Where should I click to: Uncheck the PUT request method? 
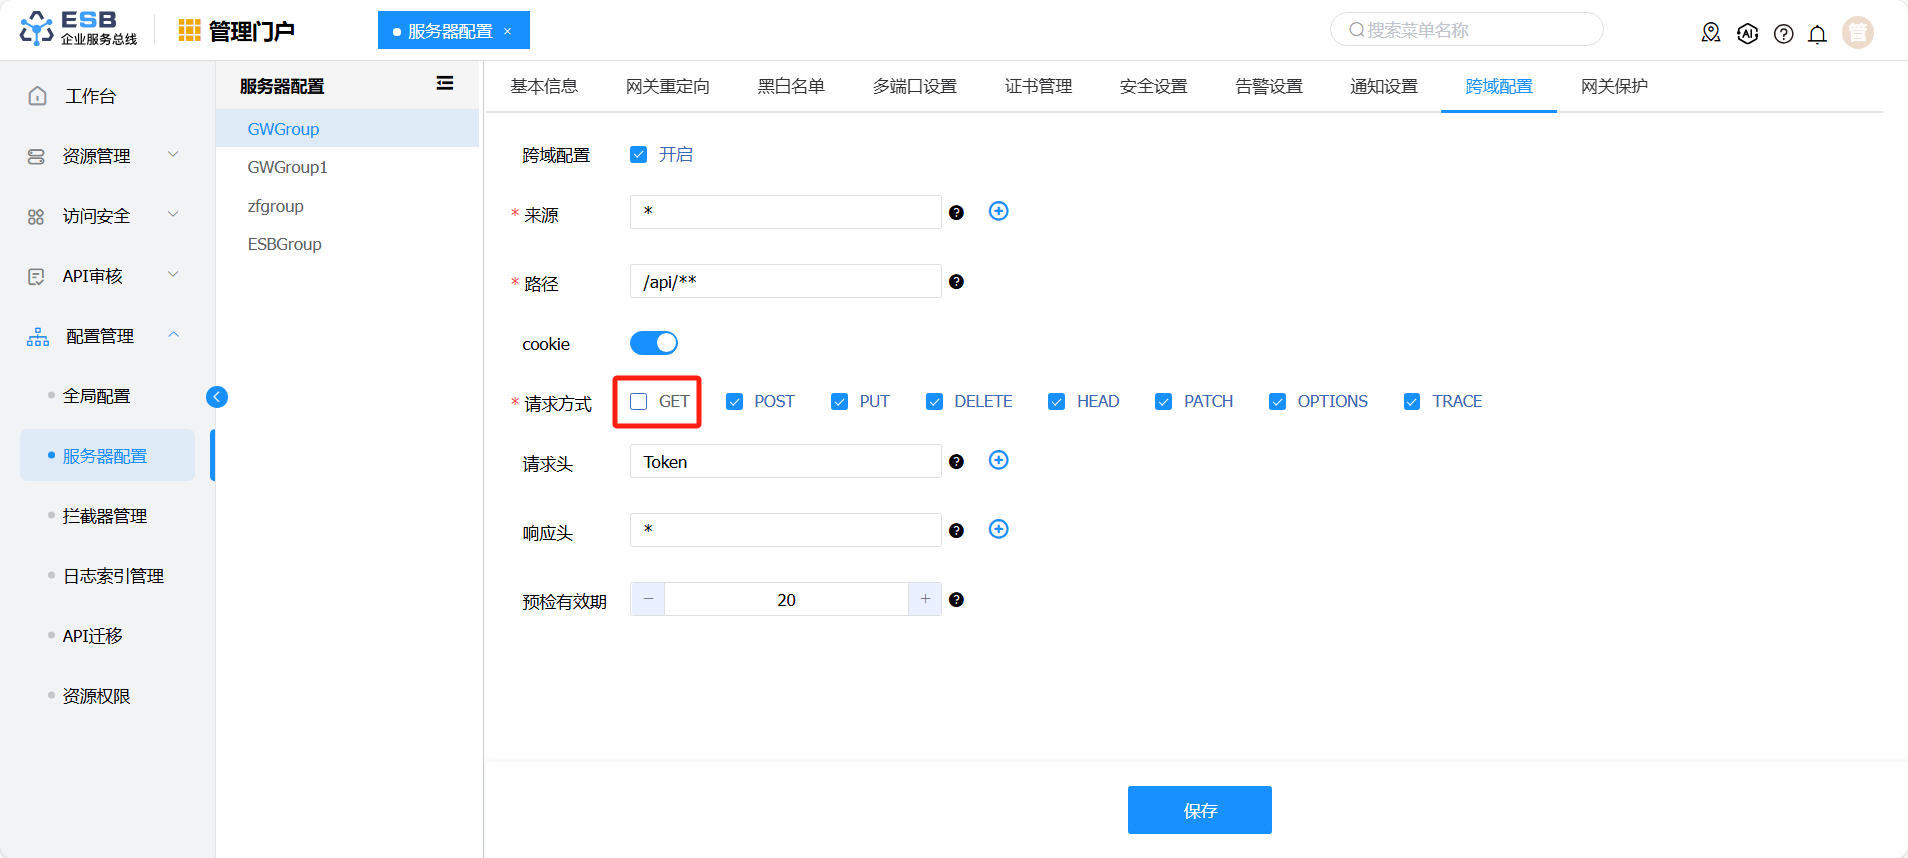(x=839, y=401)
